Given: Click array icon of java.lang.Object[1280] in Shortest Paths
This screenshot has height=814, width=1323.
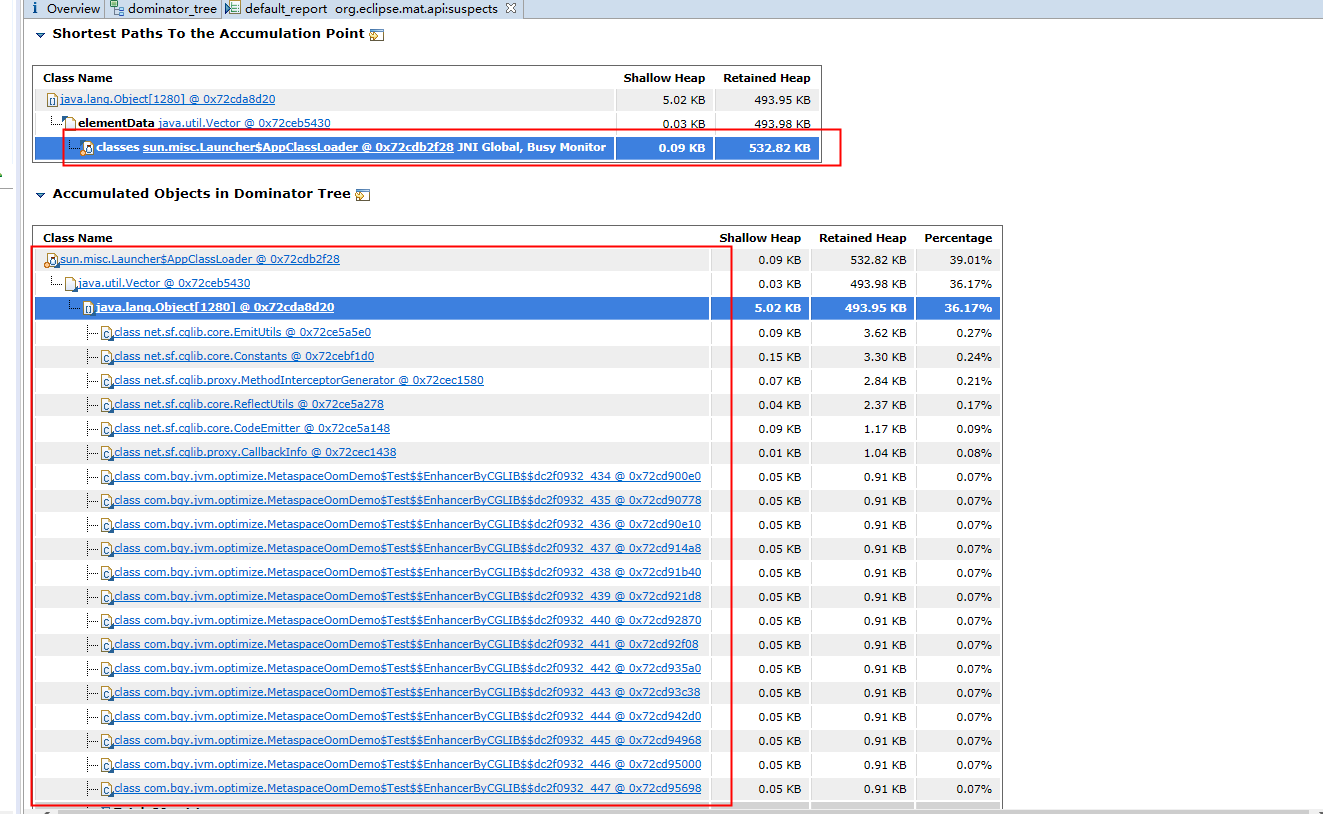Looking at the screenshot, I should click(x=52, y=100).
